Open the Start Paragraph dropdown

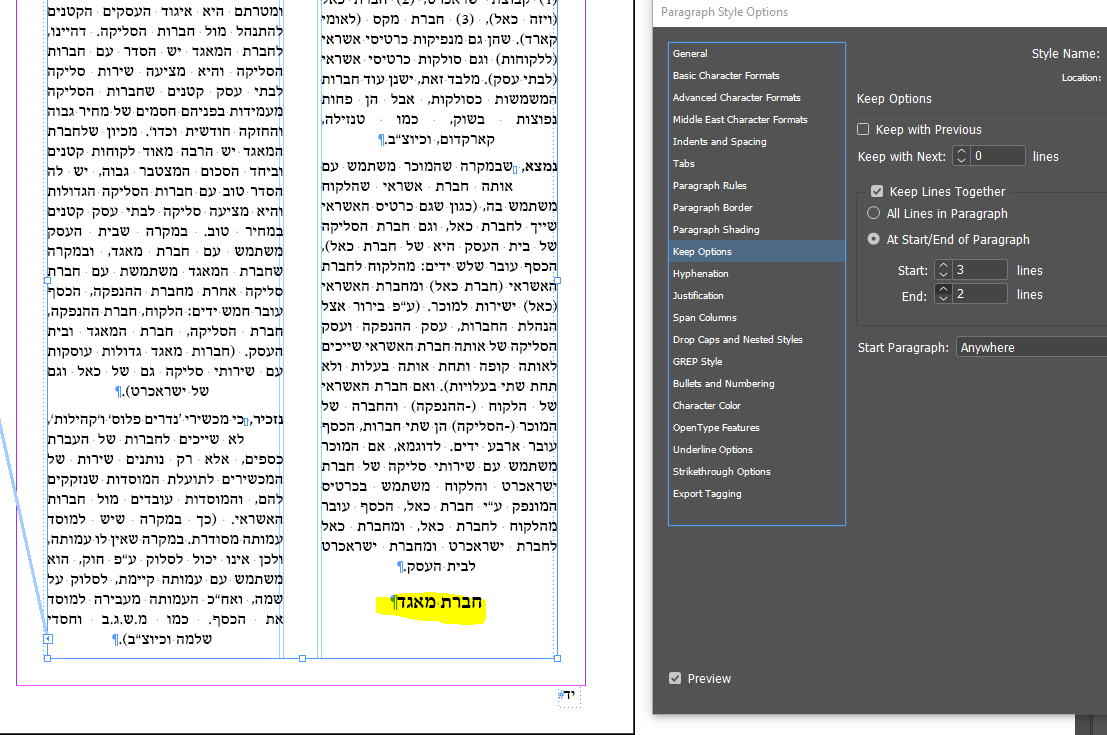(1031, 347)
